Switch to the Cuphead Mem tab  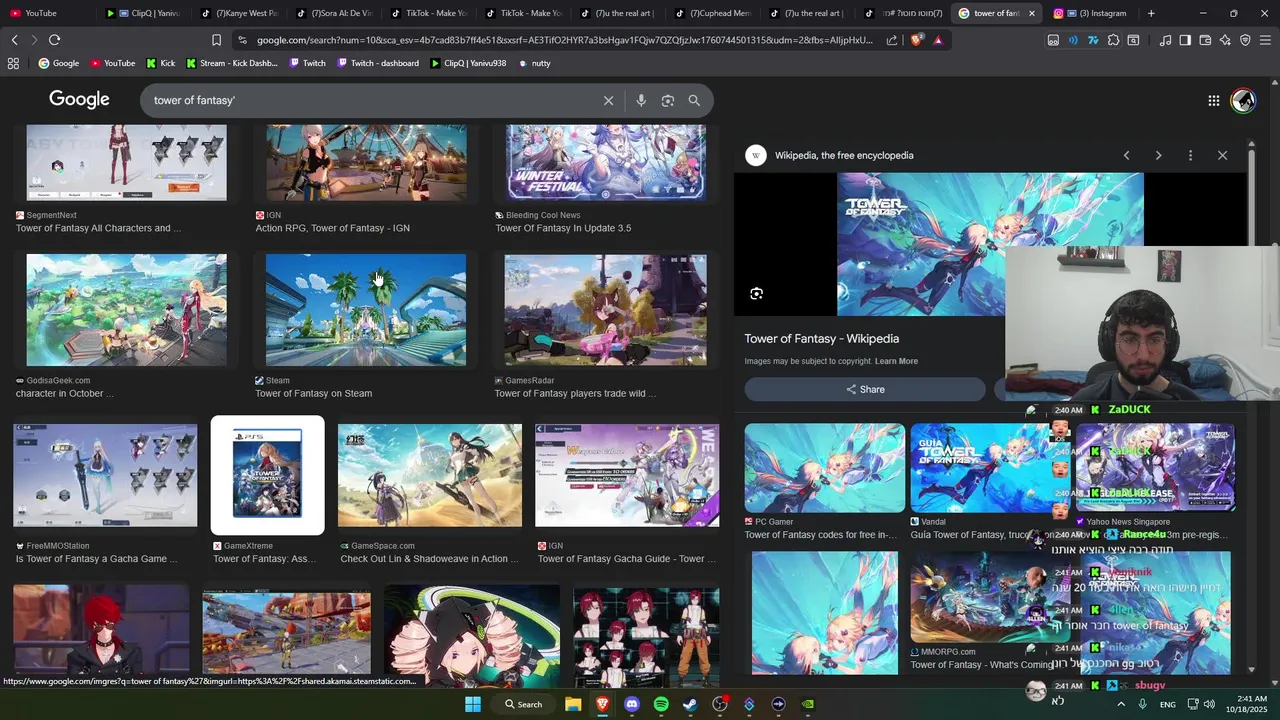pyautogui.click(x=712, y=13)
